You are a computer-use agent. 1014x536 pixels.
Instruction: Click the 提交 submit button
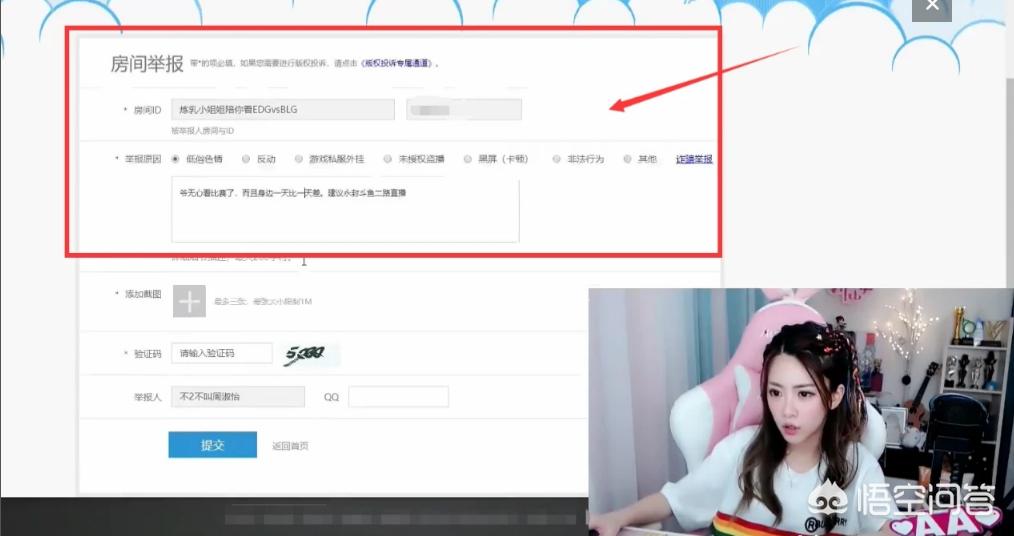click(212, 445)
